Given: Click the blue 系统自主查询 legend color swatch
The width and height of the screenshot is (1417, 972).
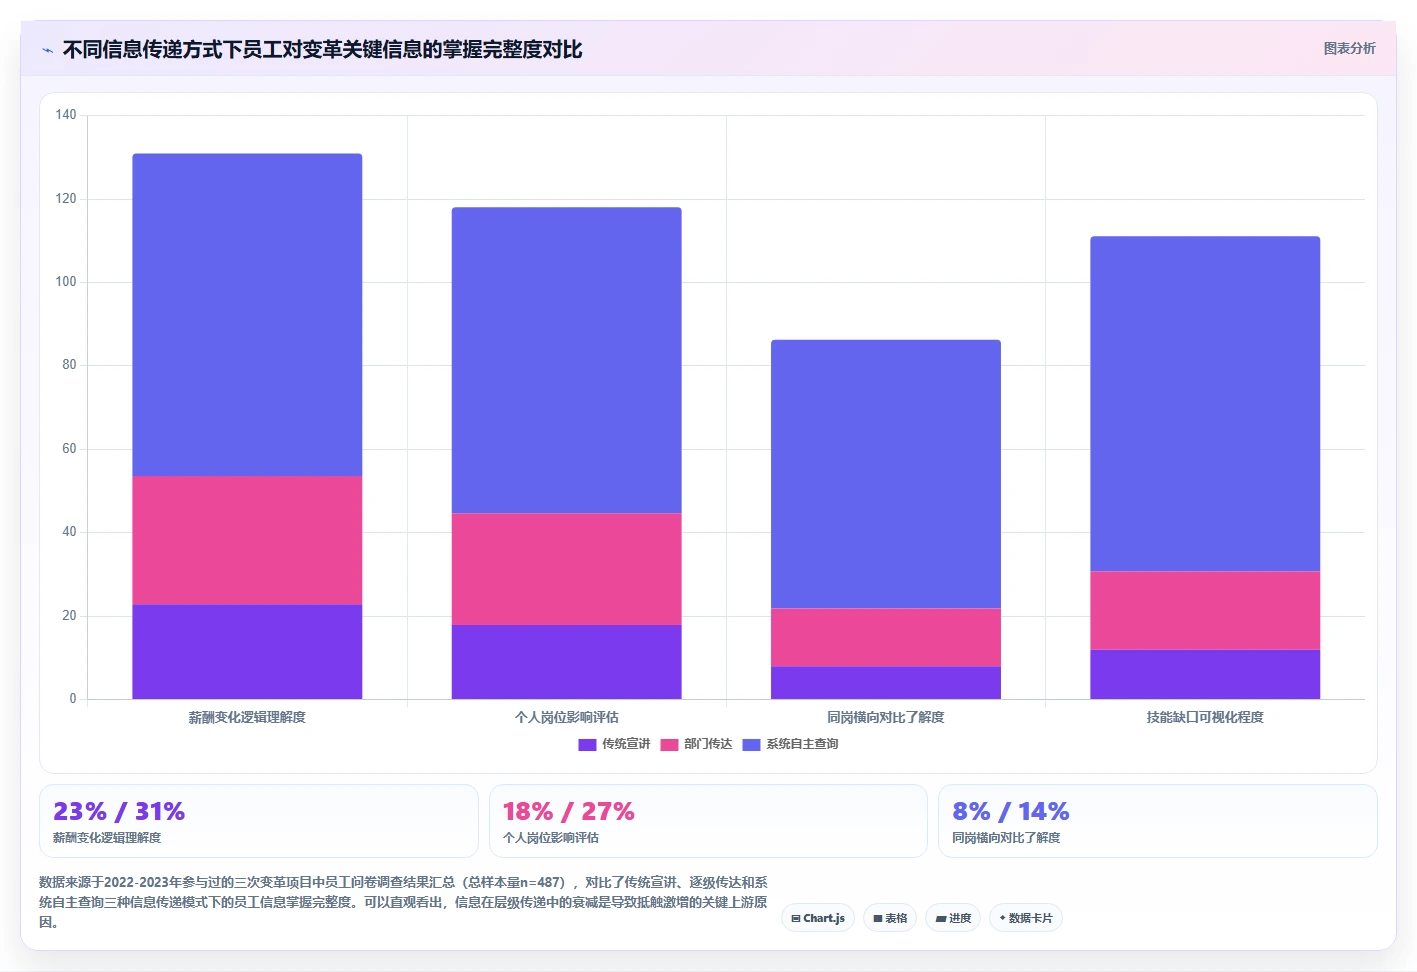Looking at the screenshot, I should tap(751, 744).
